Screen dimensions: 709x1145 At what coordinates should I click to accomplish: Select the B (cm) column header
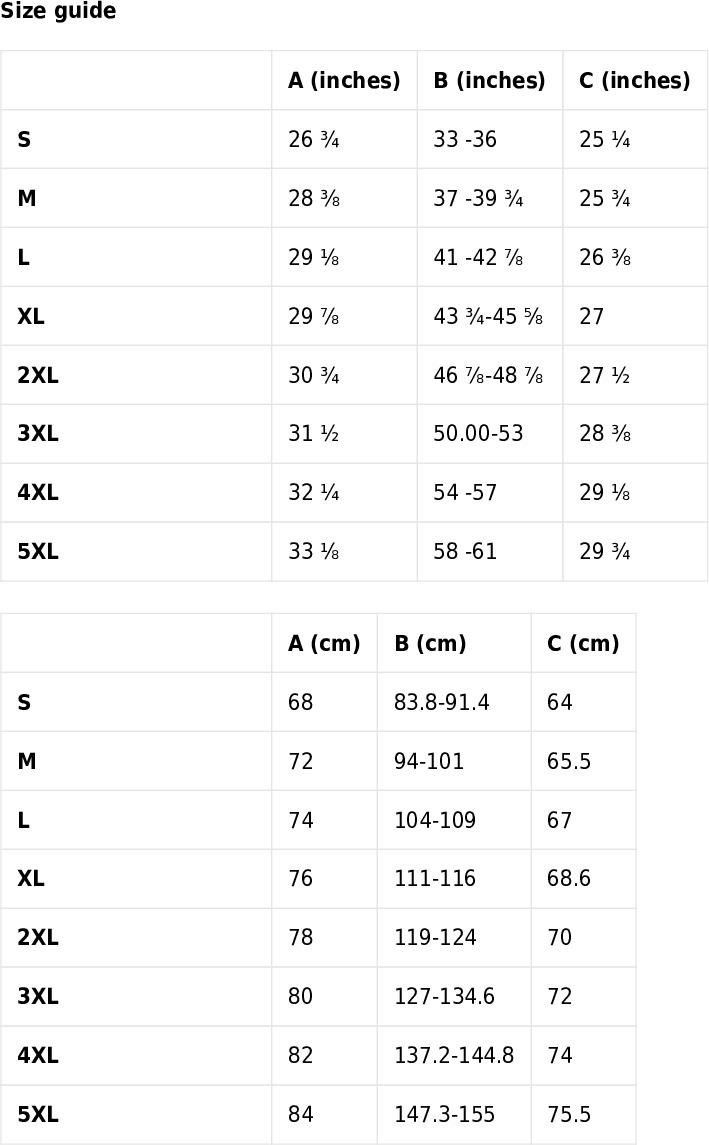[430, 643]
